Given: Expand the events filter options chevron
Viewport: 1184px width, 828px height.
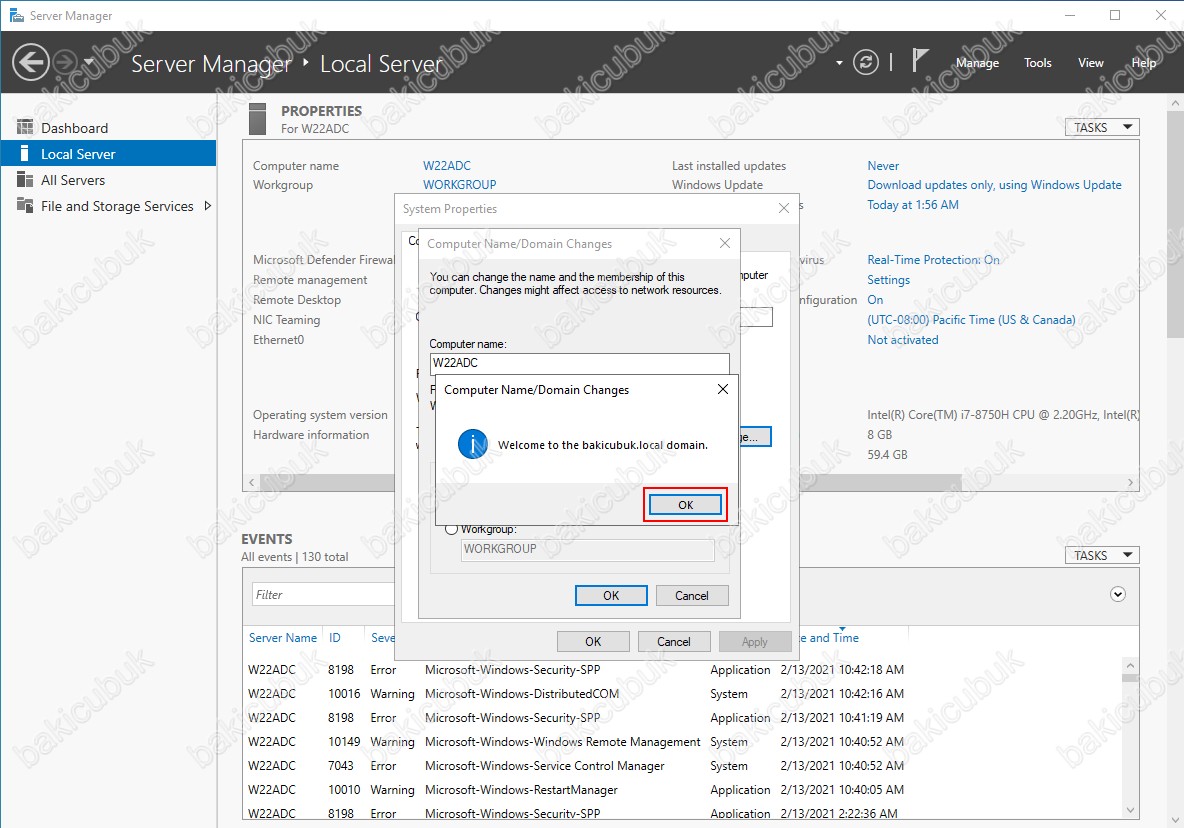Looking at the screenshot, I should tap(1118, 594).
